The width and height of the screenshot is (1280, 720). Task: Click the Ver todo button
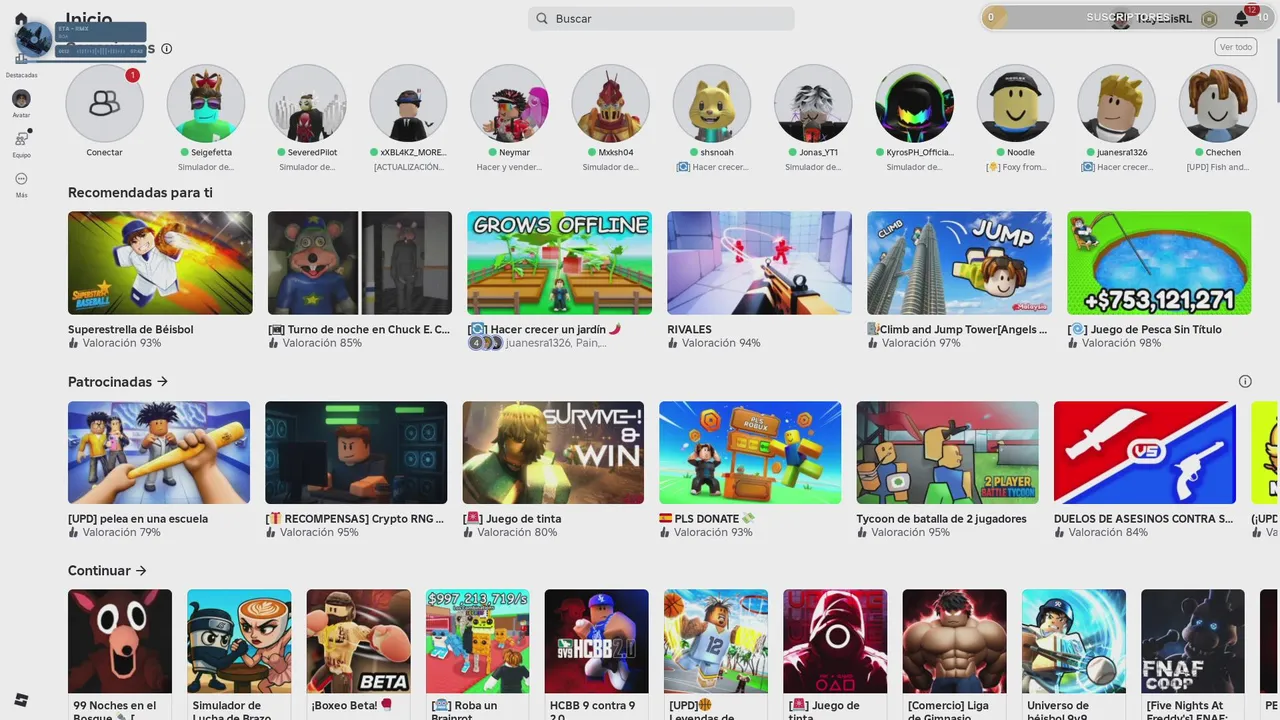pos(1236,47)
